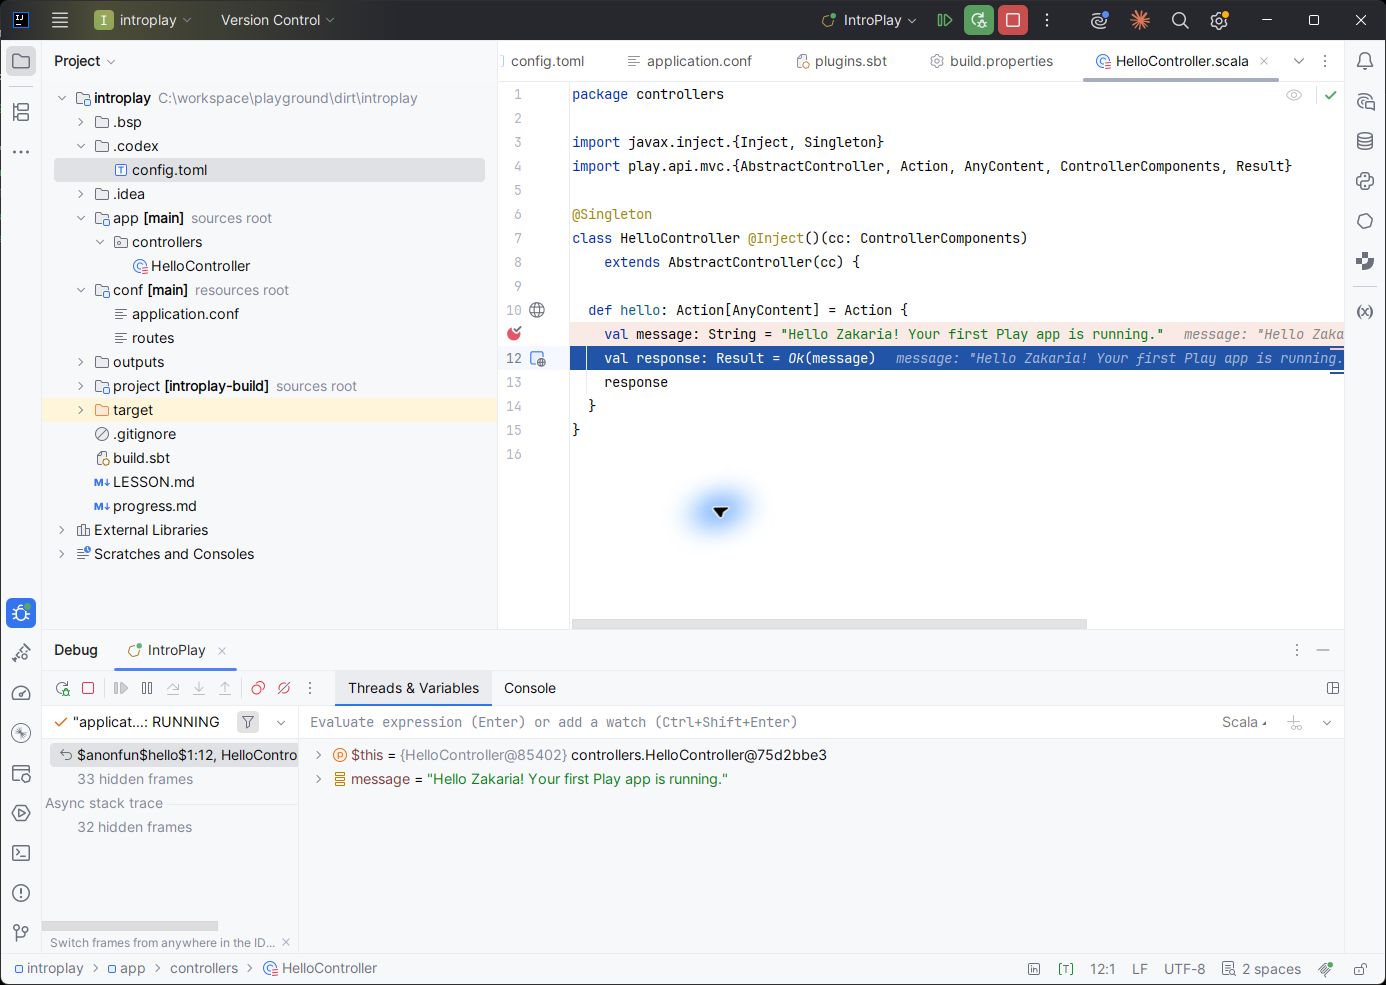This screenshot has height=985, width=1386.
Task: Click Step Into in debug toolbar
Action: tap(199, 688)
